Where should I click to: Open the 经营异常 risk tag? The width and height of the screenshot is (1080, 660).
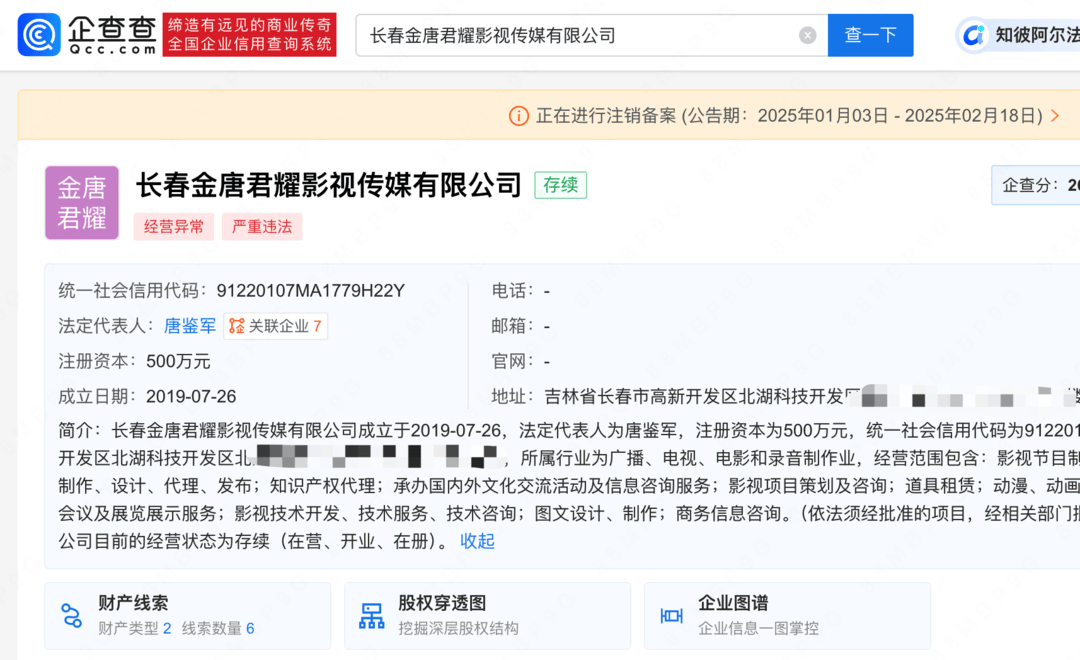click(174, 227)
